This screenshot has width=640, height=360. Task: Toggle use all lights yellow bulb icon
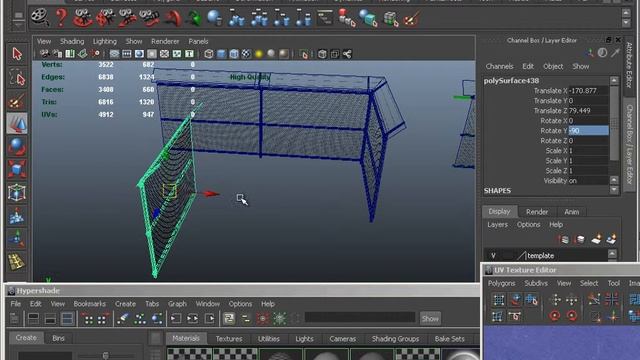tap(259, 54)
